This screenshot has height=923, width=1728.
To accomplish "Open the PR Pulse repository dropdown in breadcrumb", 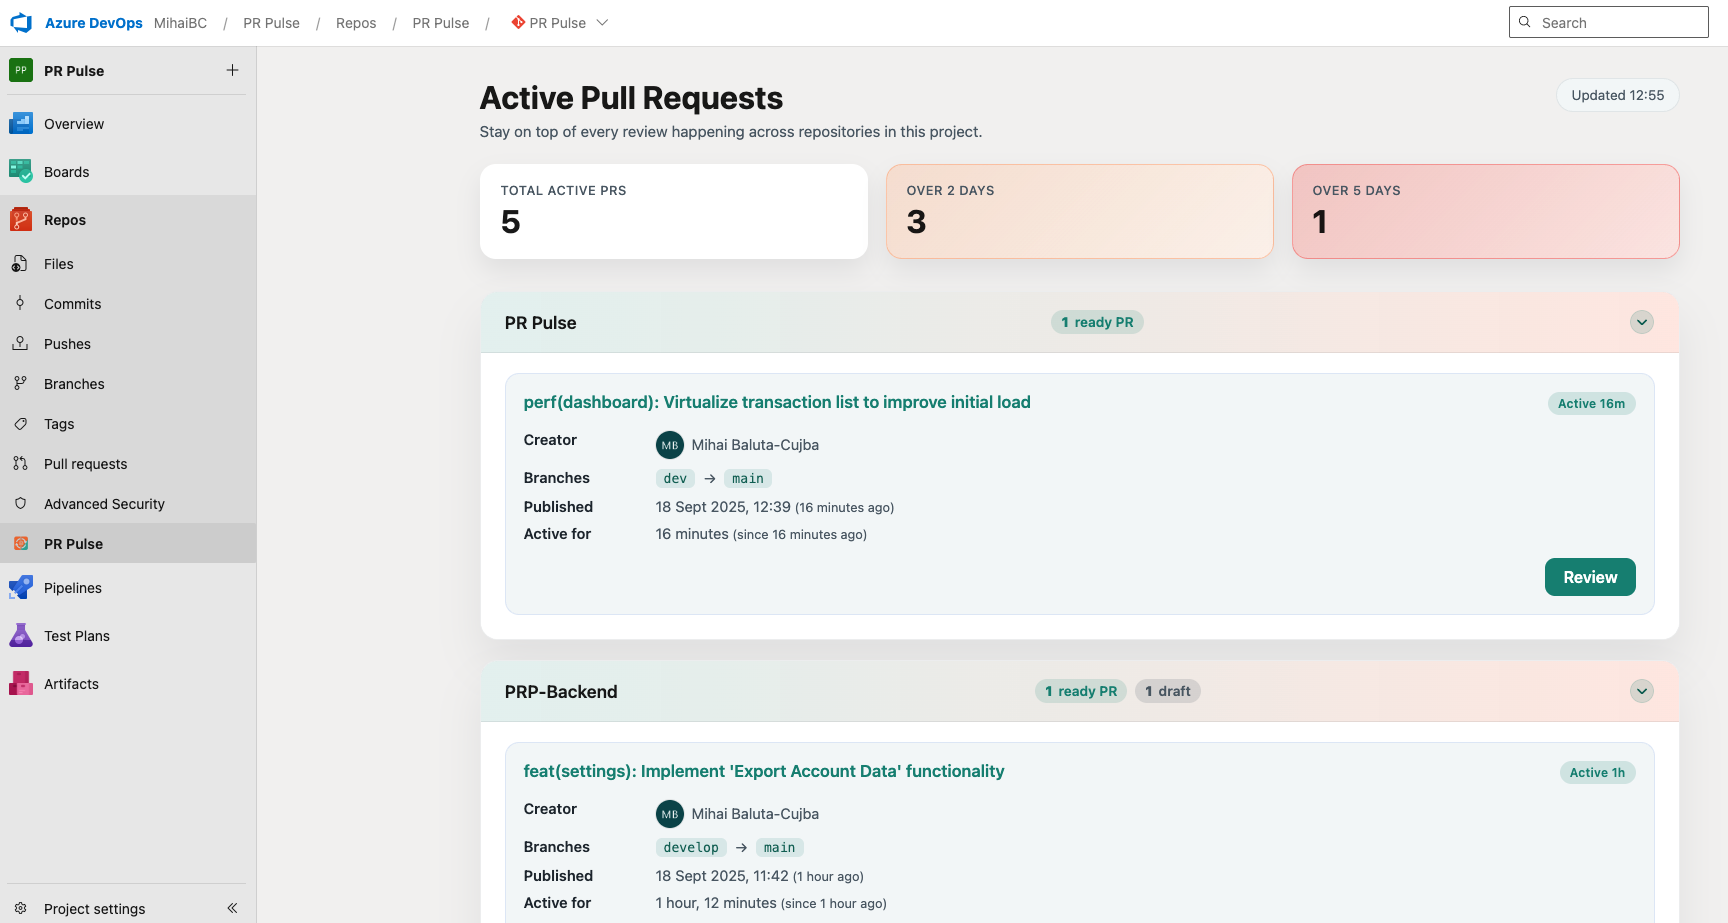I will point(602,23).
